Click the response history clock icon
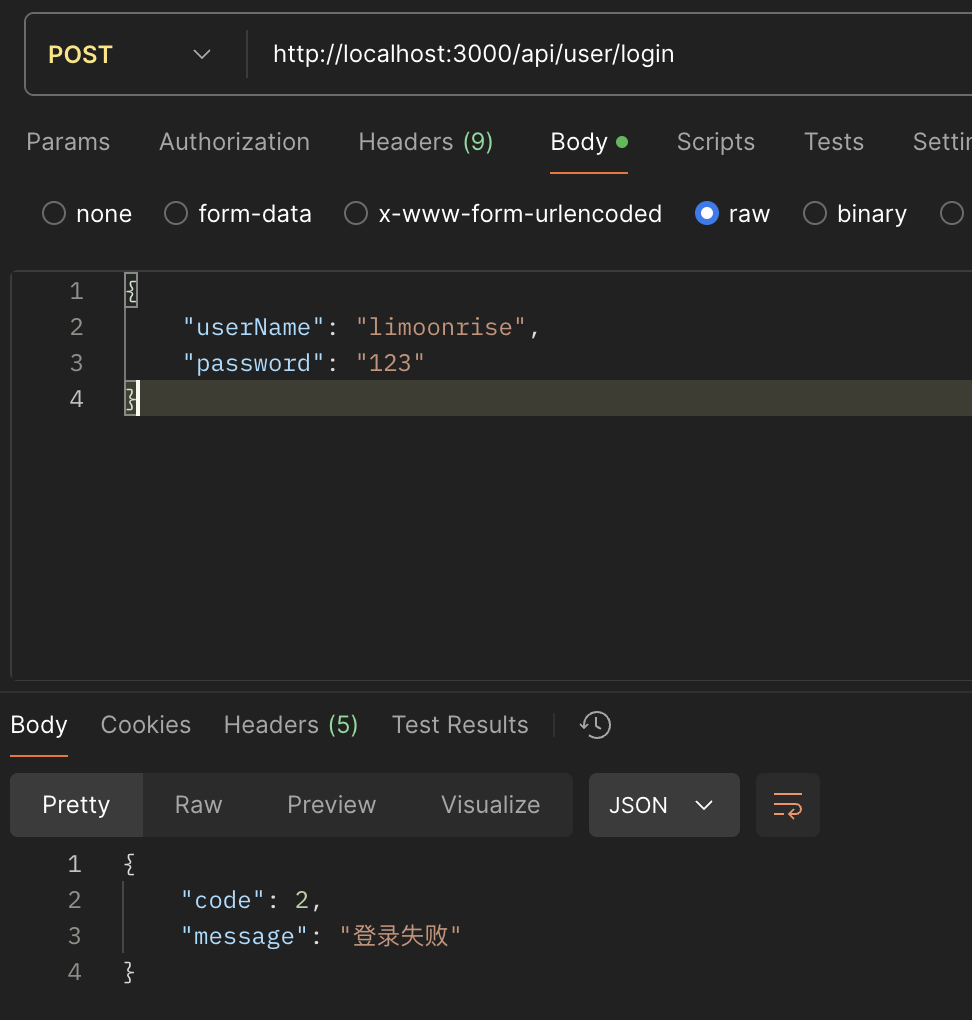The height and width of the screenshot is (1020, 972). click(596, 725)
